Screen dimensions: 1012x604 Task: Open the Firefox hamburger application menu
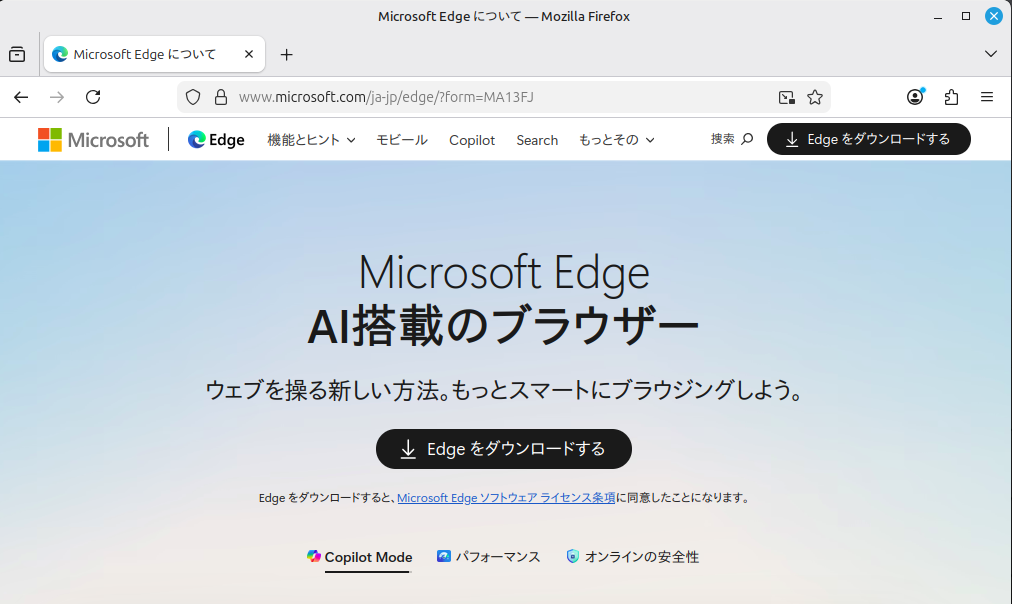point(987,97)
